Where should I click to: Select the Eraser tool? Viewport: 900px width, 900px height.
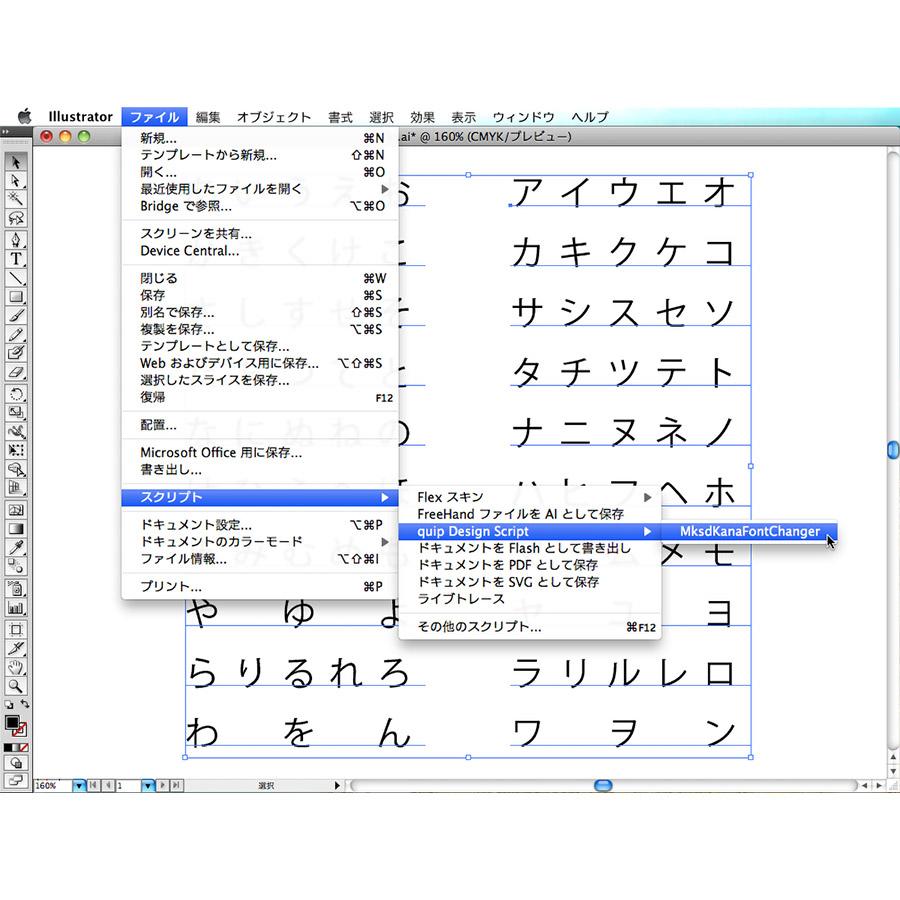(x=16, y=372)
